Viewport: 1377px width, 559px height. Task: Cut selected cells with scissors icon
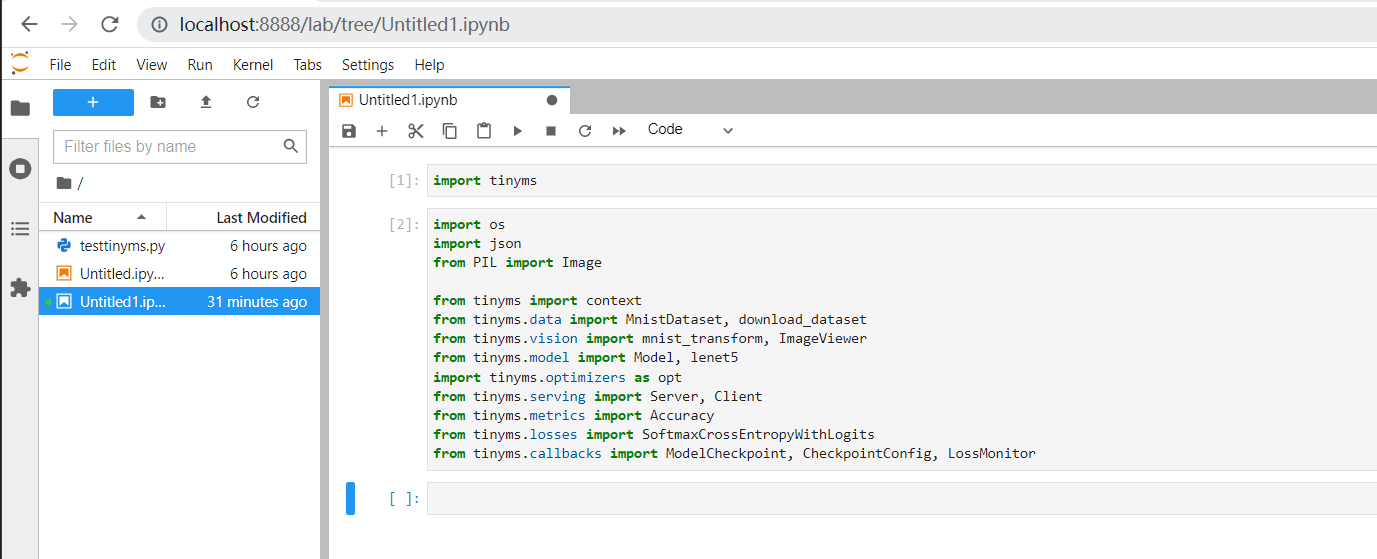(416, 131)
